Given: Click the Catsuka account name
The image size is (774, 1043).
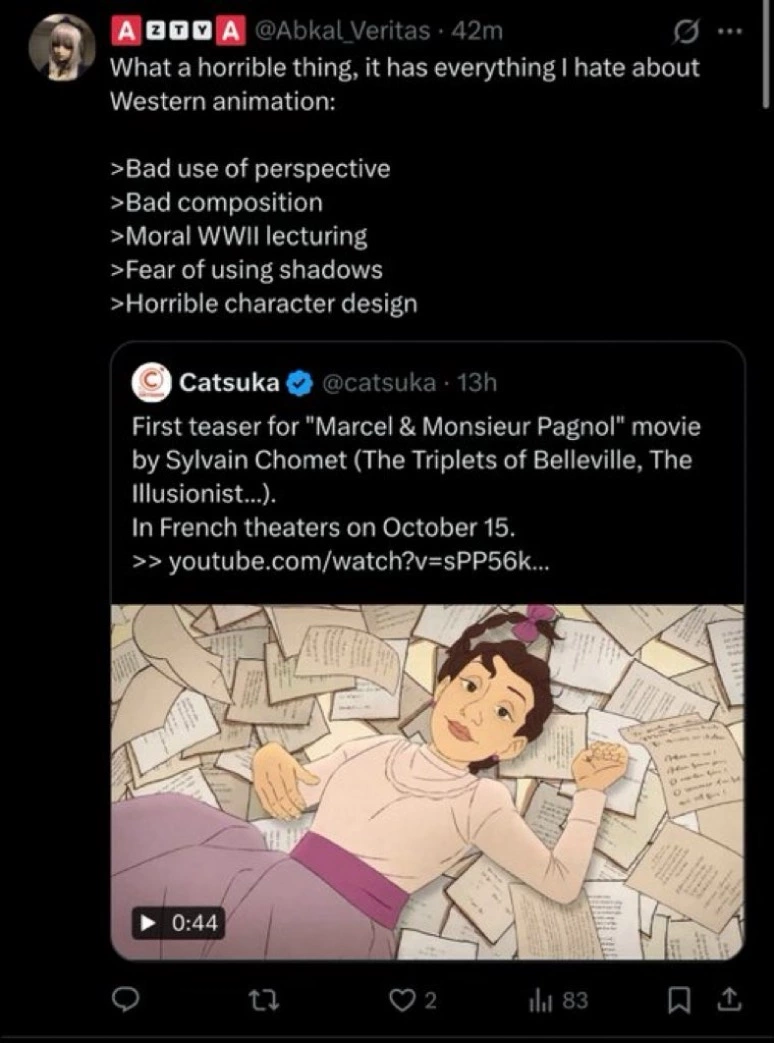Looking at the screenshot, I should [x=229, y=382].
